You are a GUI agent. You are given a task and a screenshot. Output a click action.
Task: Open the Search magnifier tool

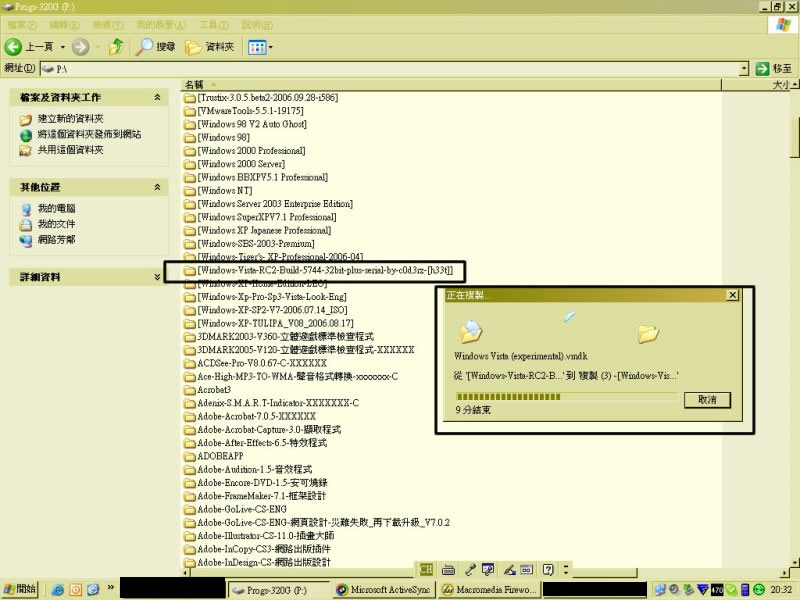(x=144, y=47)
